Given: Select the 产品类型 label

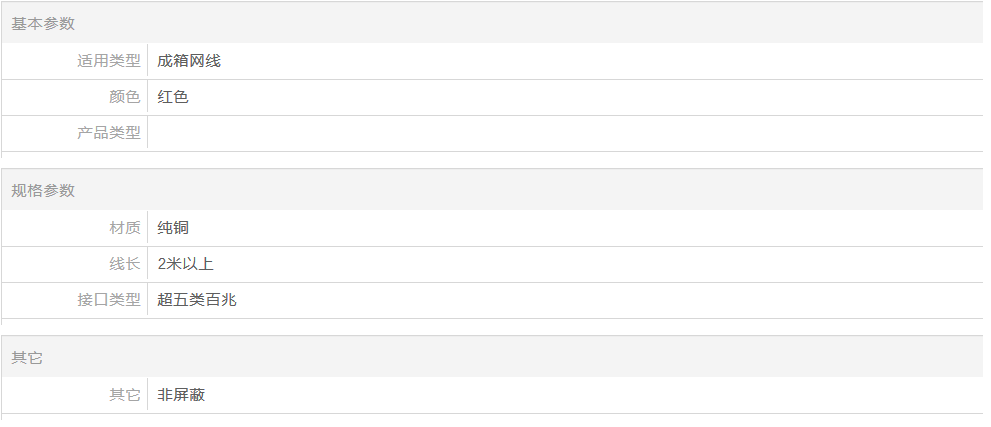Looking at the screenshot, I should point(109,133).
